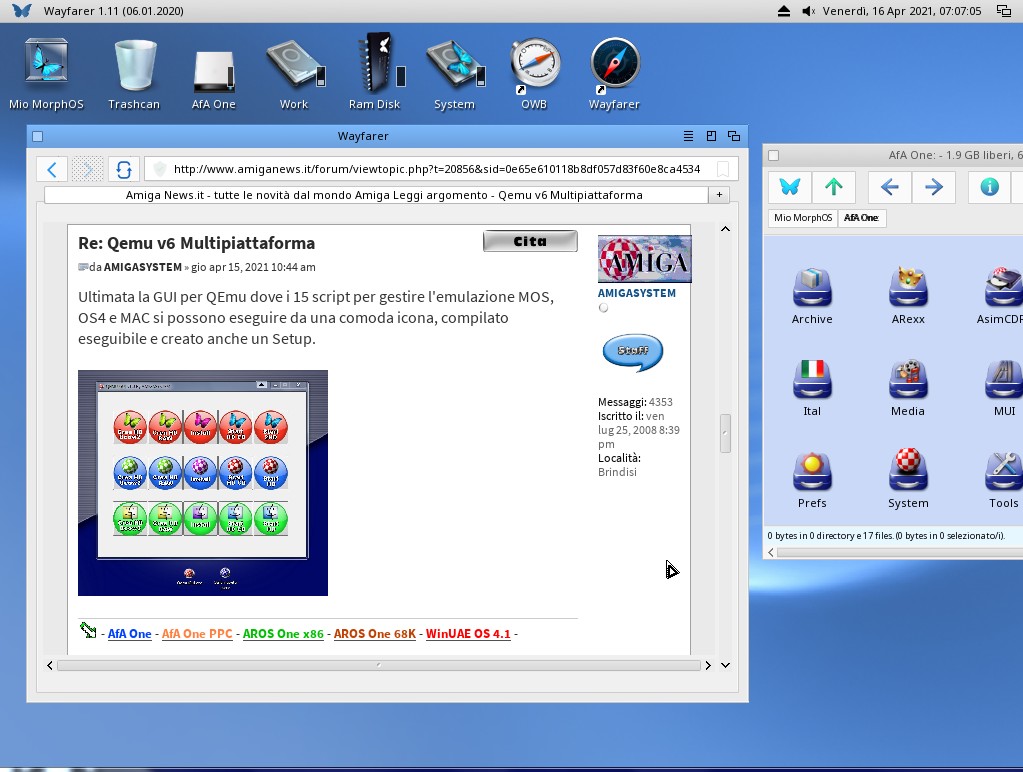Click the vertical scrollbar handle on the forum page

(x=725, y=432)
